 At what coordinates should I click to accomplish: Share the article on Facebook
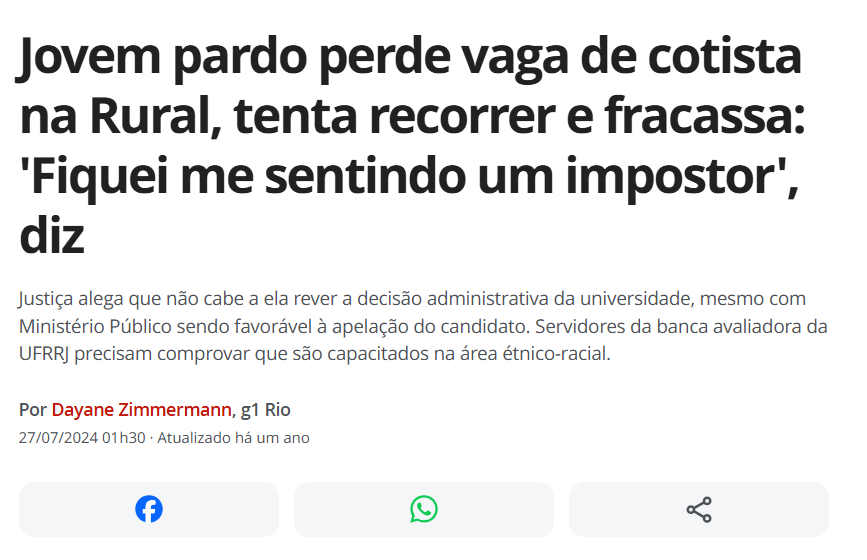tap(149, 509)
